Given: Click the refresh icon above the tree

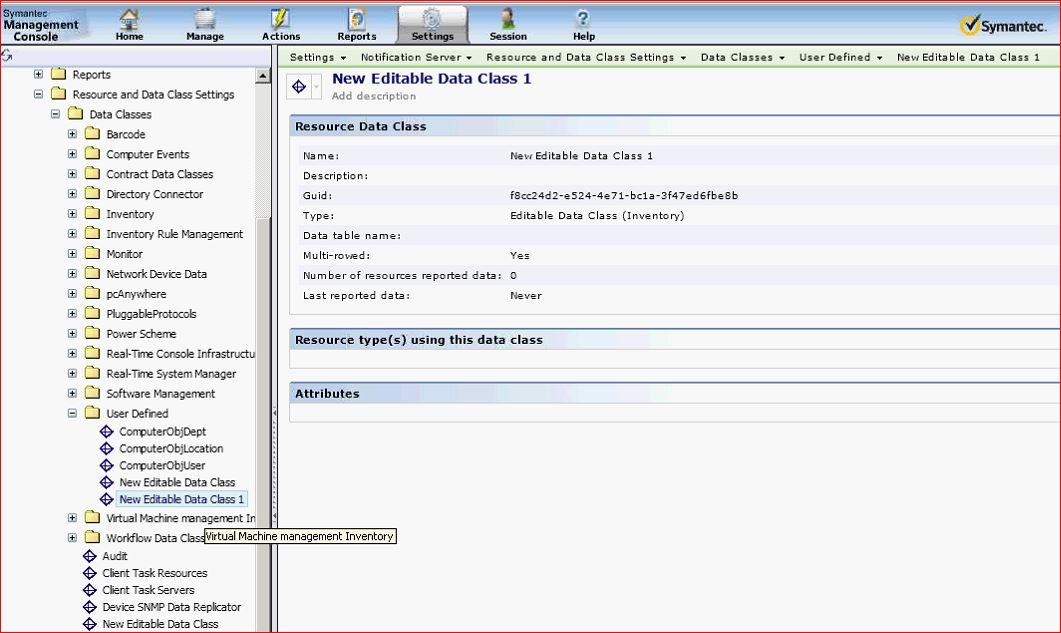Looking at the screenshot, I should coord(7,56).
